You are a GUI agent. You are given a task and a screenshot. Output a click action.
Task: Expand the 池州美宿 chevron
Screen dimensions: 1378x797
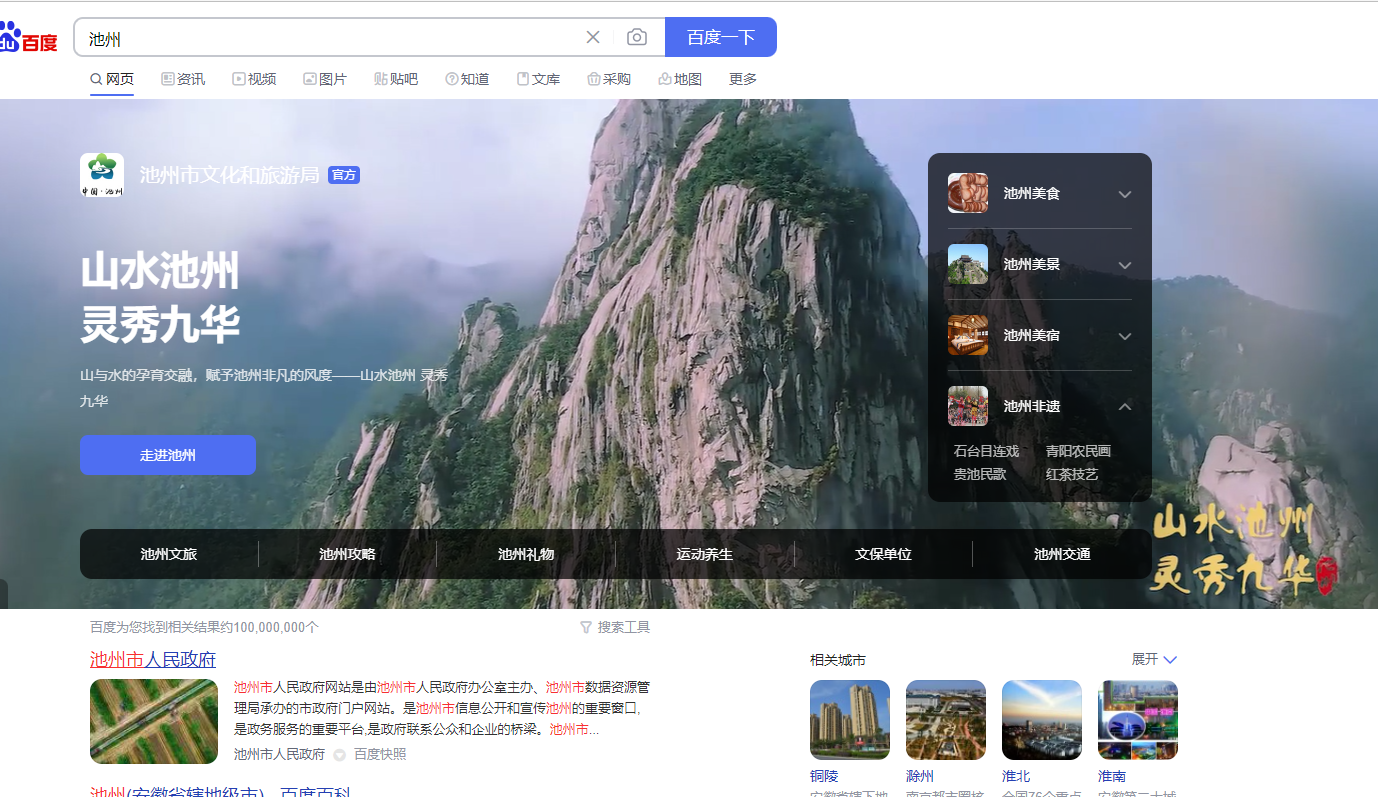click(1125, 336)
